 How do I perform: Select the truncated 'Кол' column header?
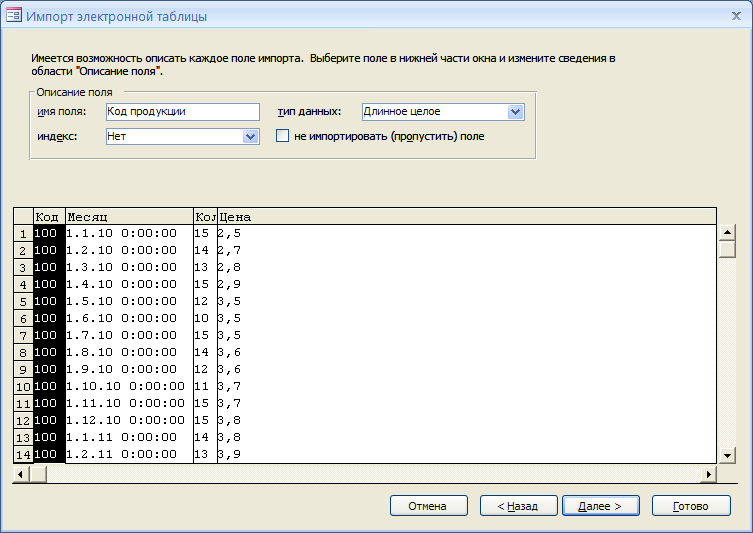[206, 217]
